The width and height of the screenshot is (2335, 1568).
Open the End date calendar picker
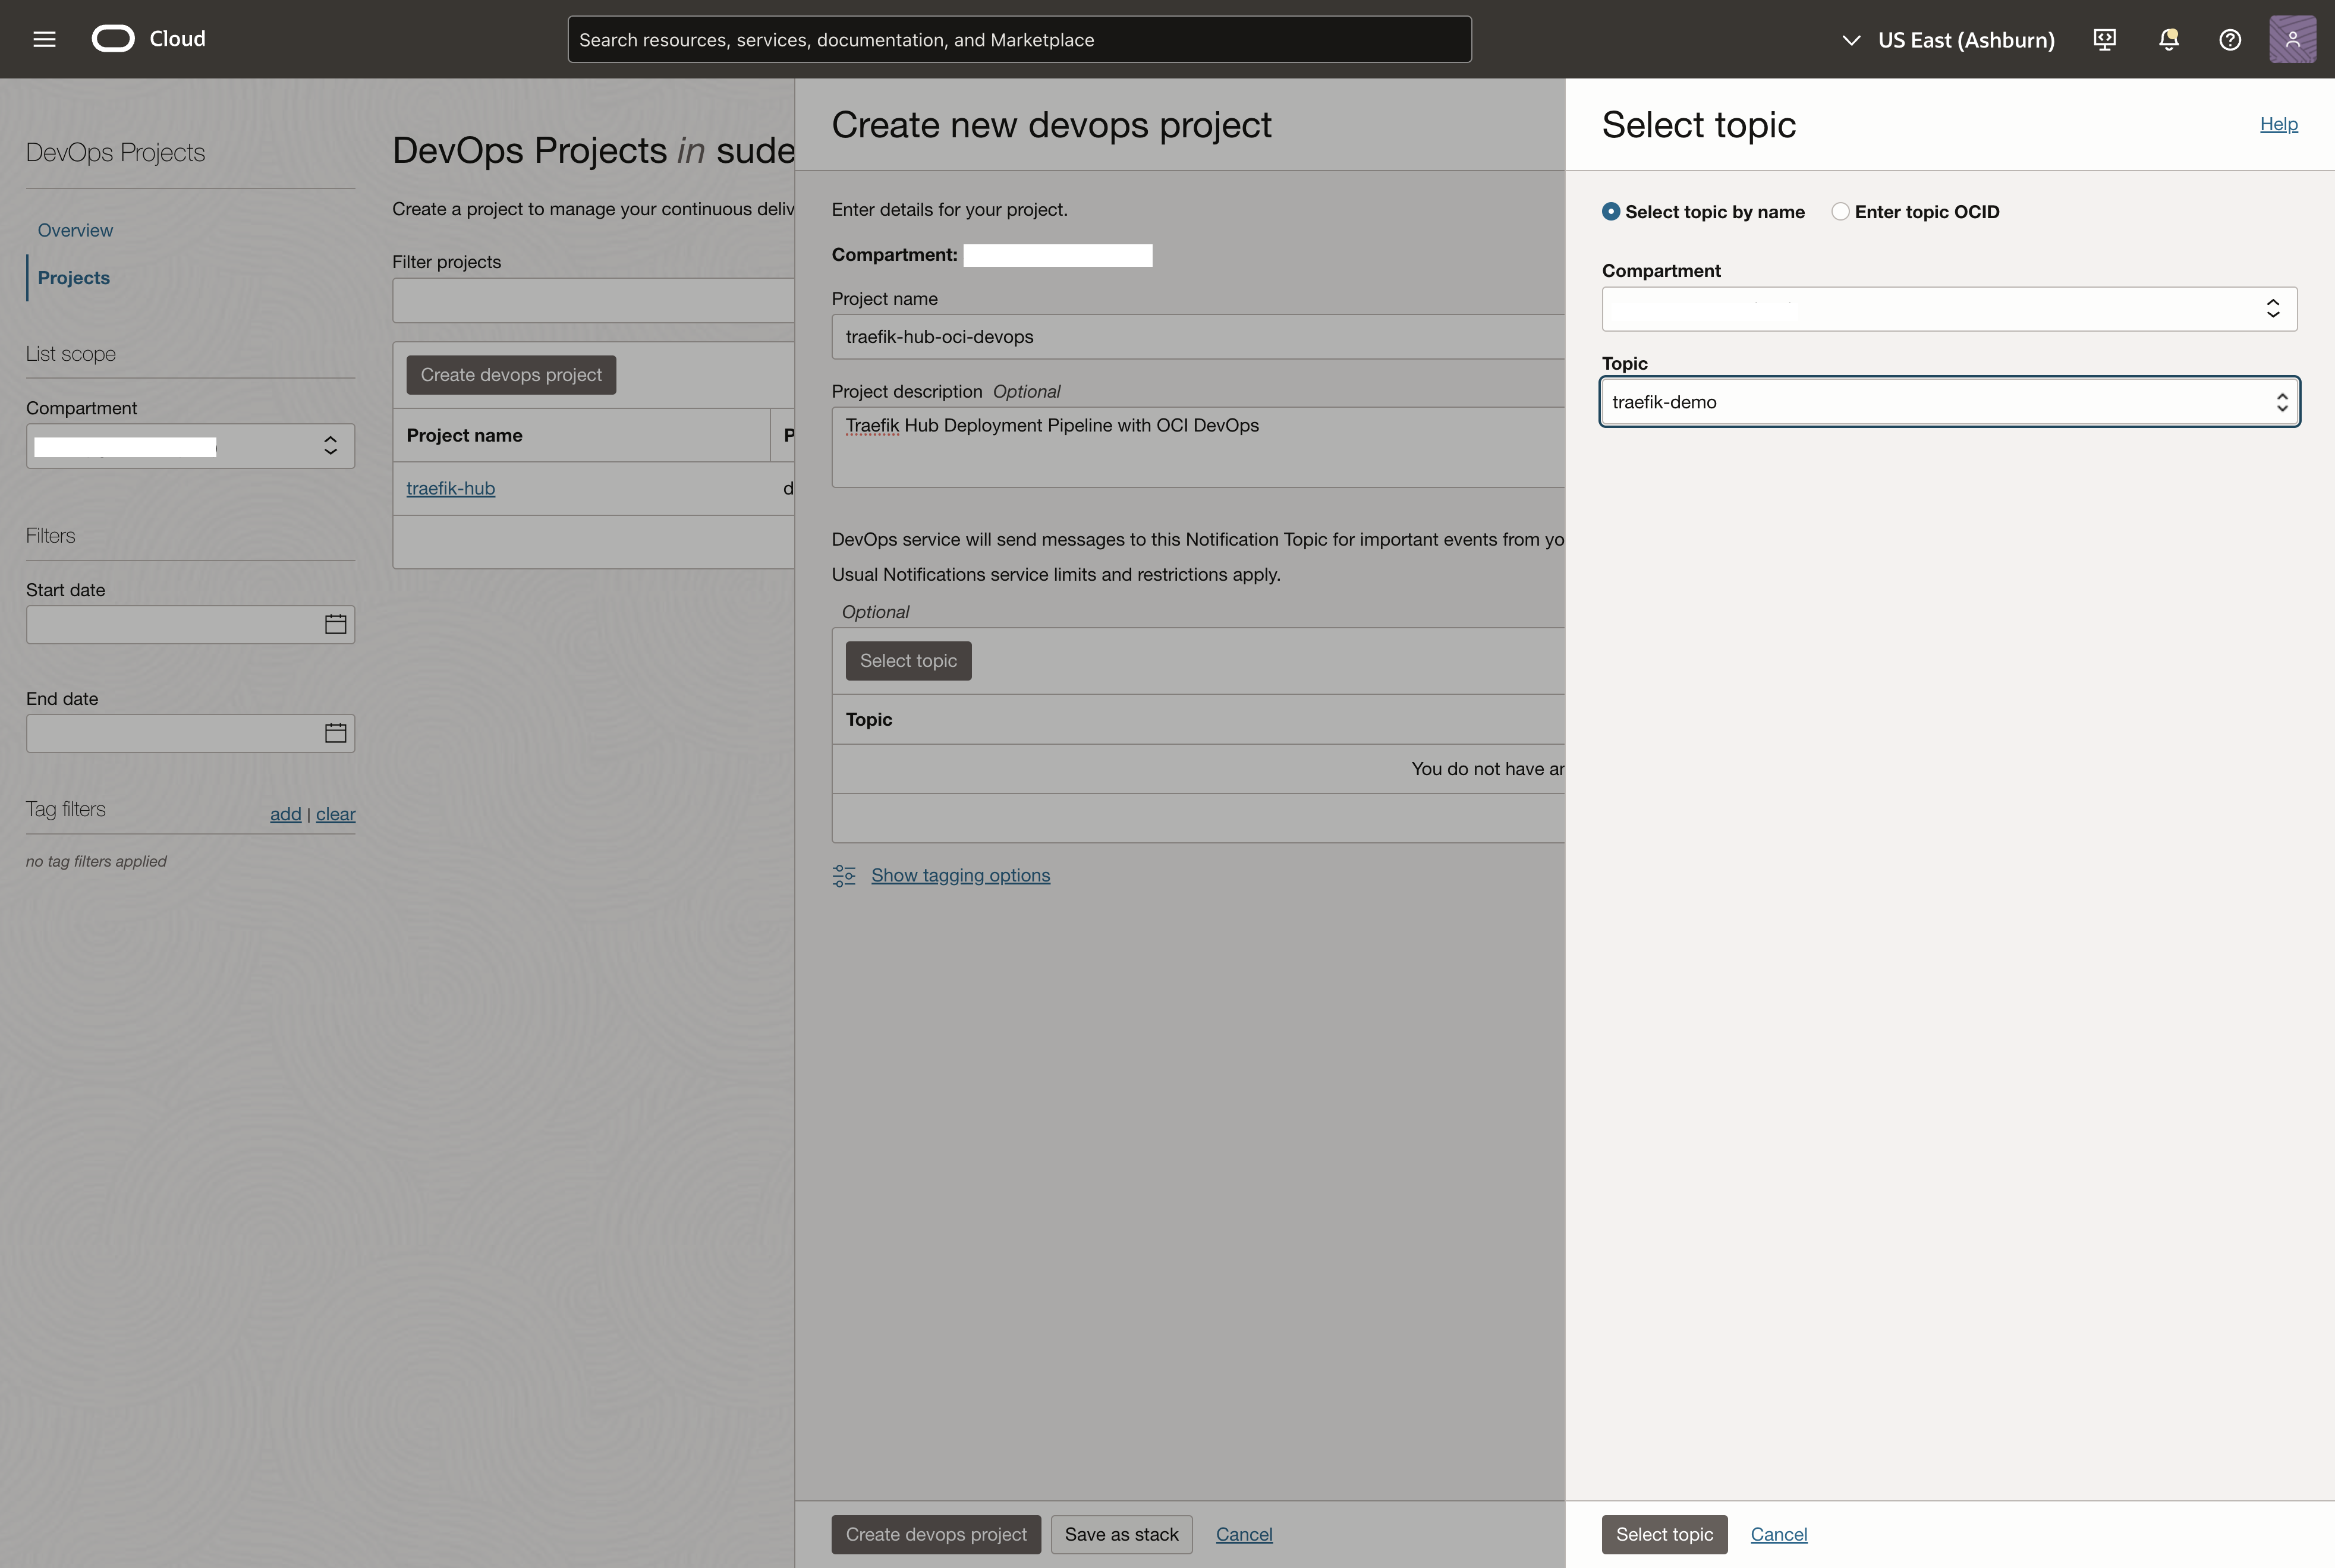(x=335, y=733)
